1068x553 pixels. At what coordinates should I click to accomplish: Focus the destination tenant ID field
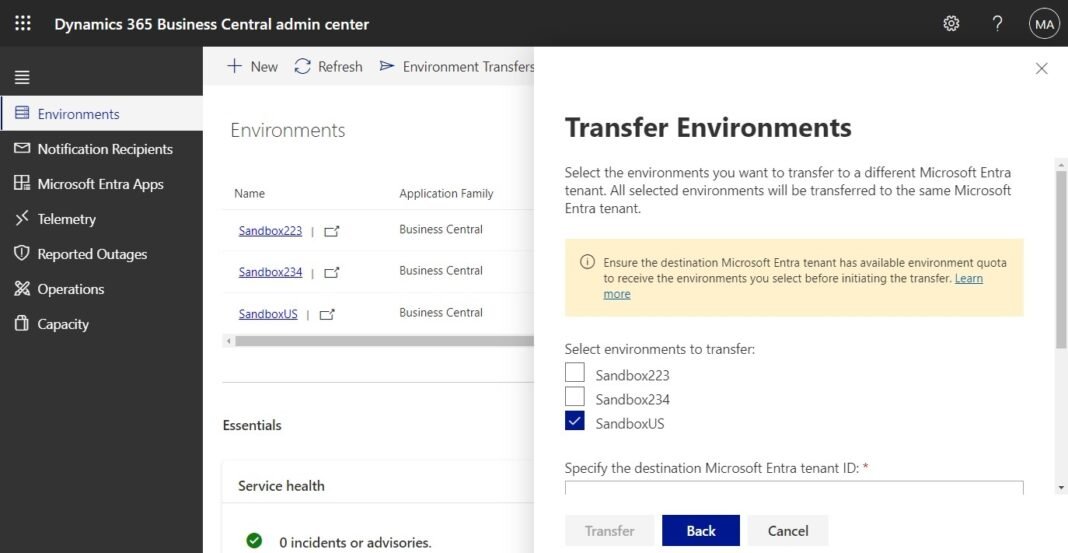pos(794,488)
